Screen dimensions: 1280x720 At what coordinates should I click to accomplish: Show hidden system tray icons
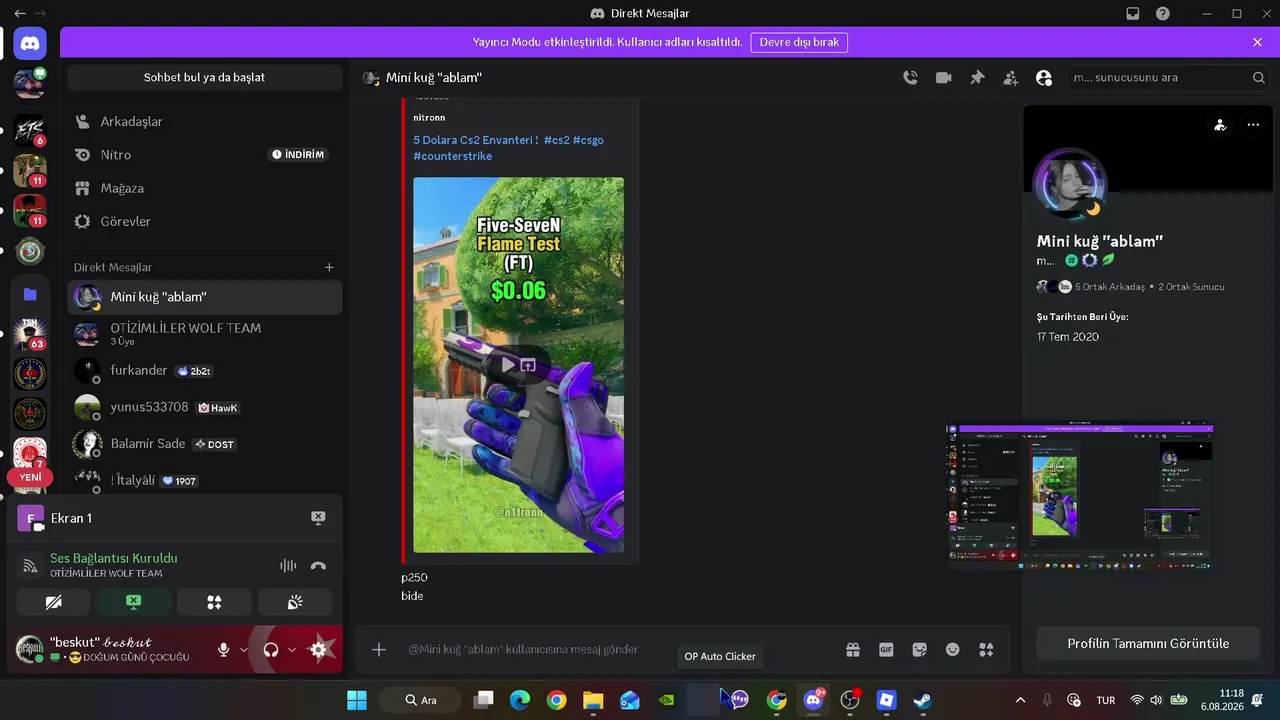(x=1020, y=700)
